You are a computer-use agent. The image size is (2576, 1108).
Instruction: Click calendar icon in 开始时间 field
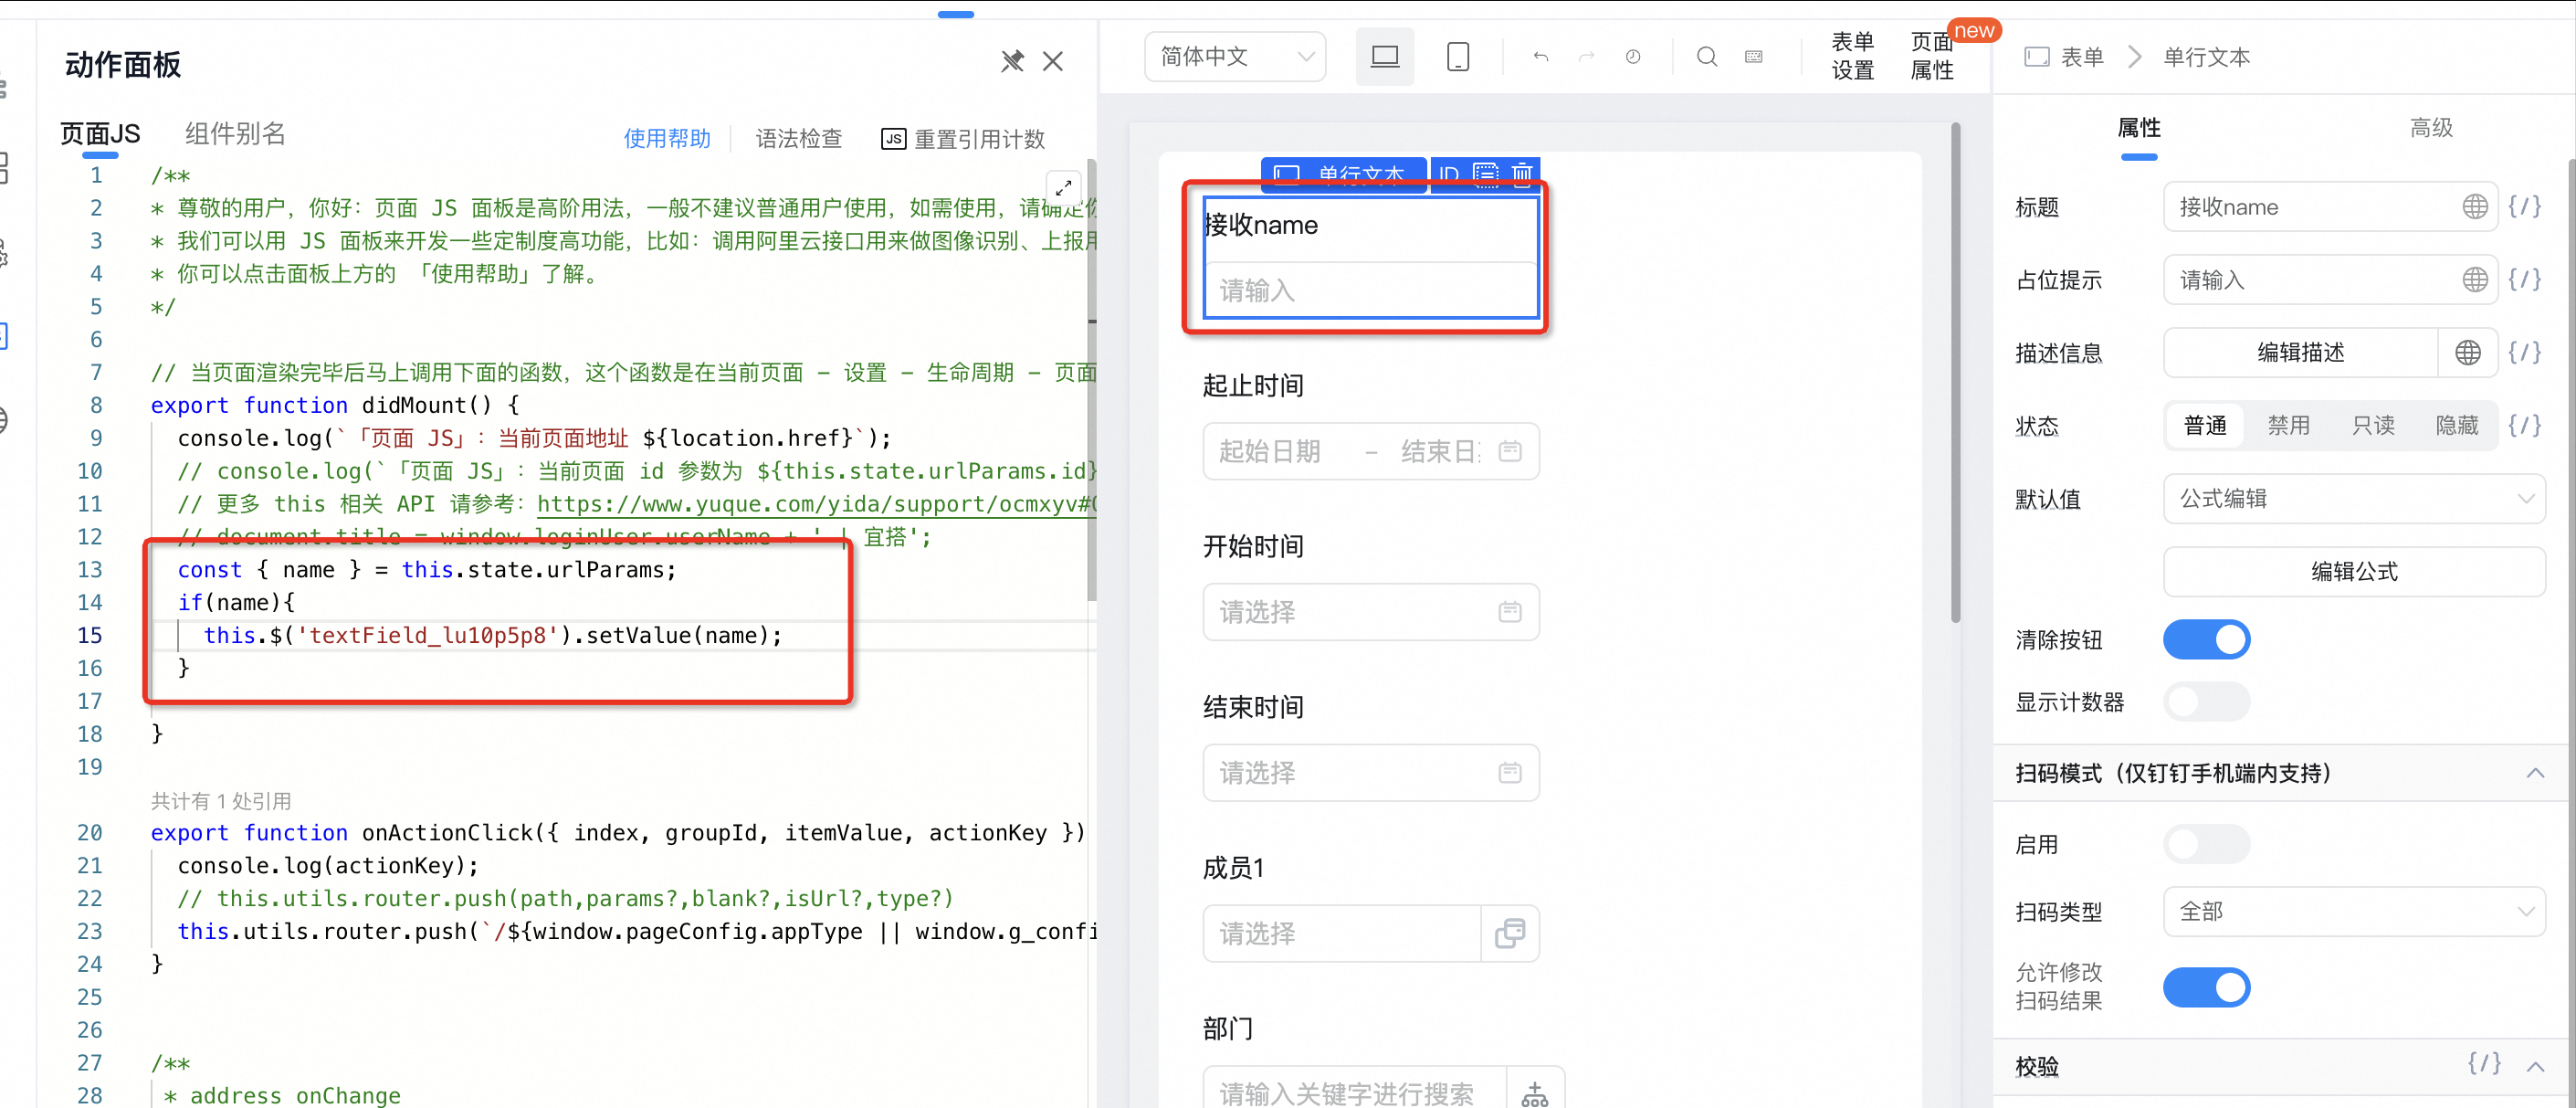tap(1510, 612)
